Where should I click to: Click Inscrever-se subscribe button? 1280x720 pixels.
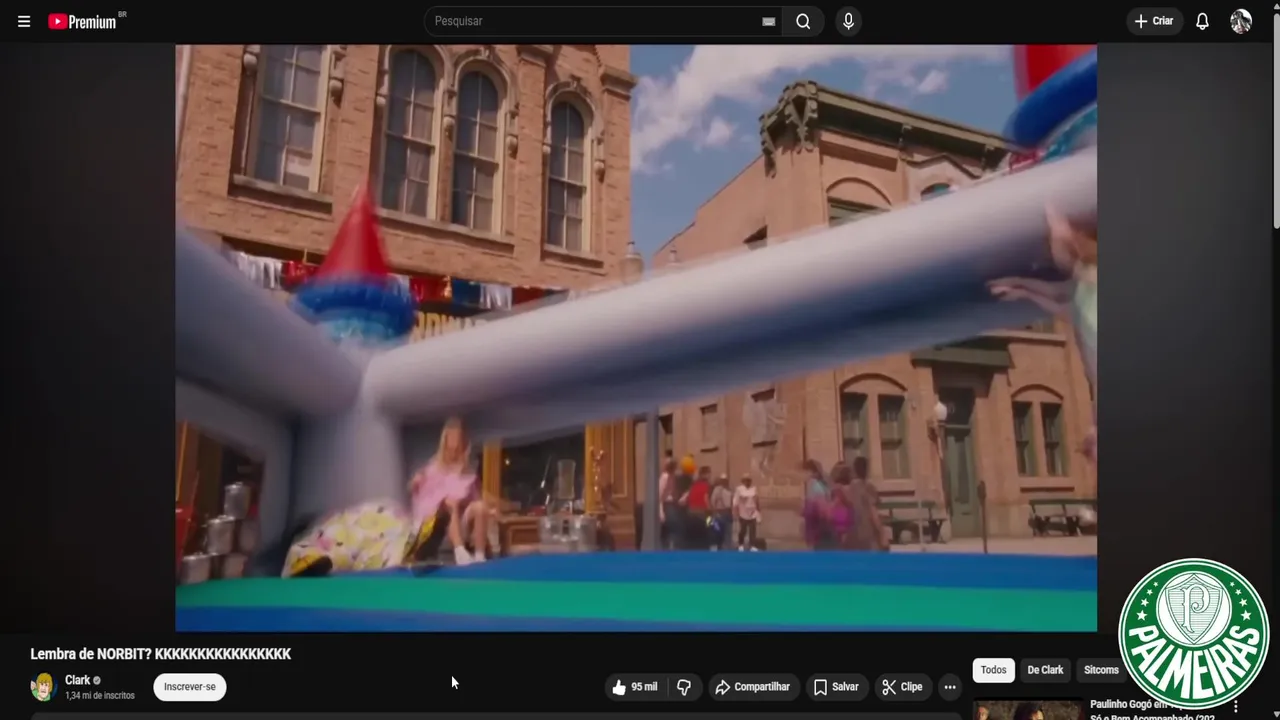click(x=190, y=687)
